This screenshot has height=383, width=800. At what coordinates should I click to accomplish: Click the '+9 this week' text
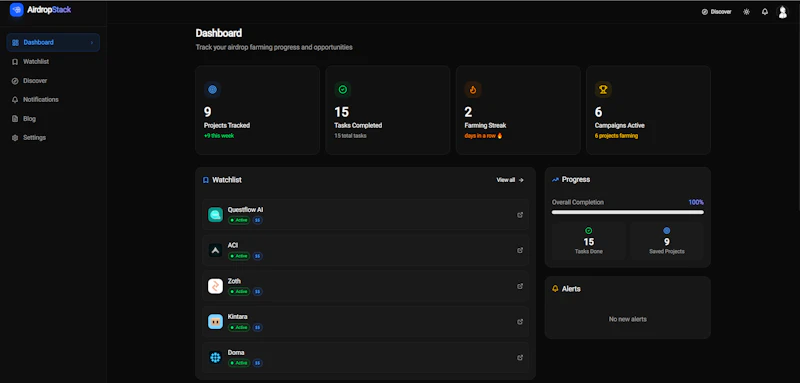[219, 136]
